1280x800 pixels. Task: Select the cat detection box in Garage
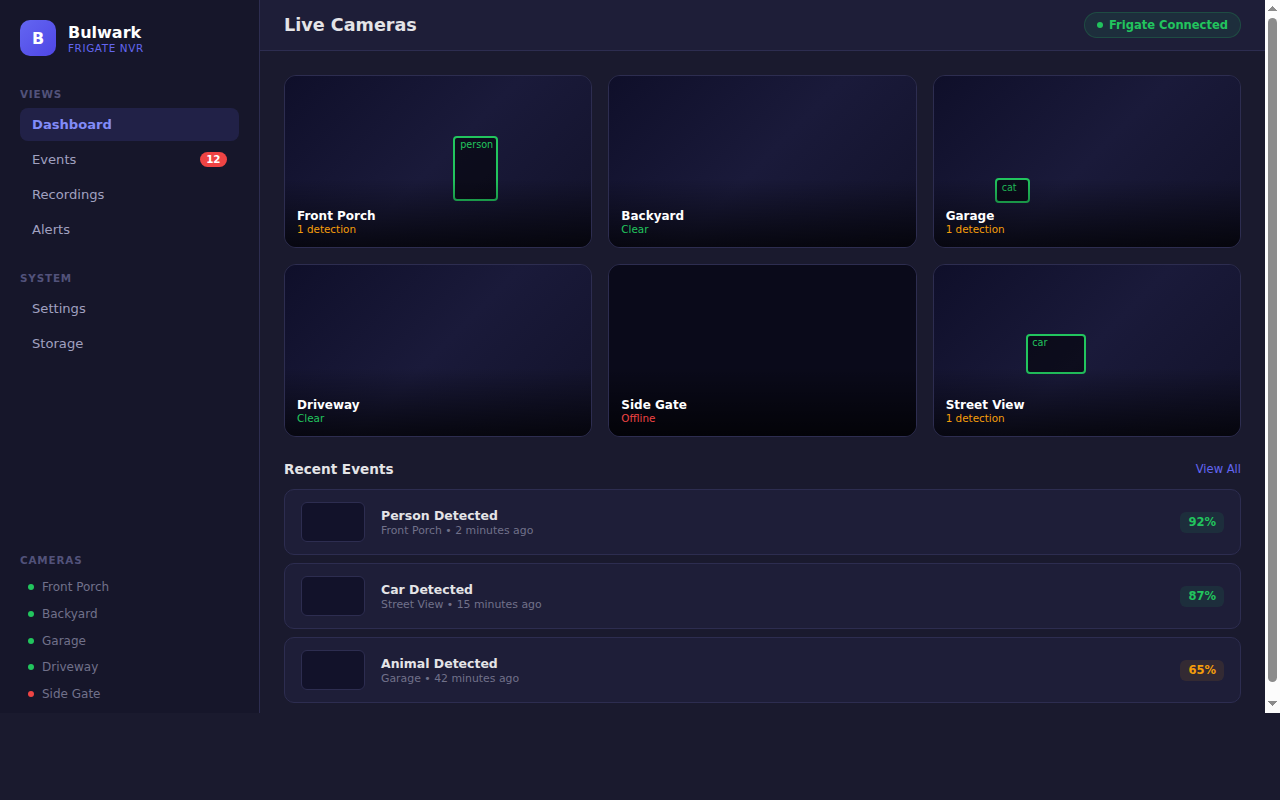tap(1012, 190)
